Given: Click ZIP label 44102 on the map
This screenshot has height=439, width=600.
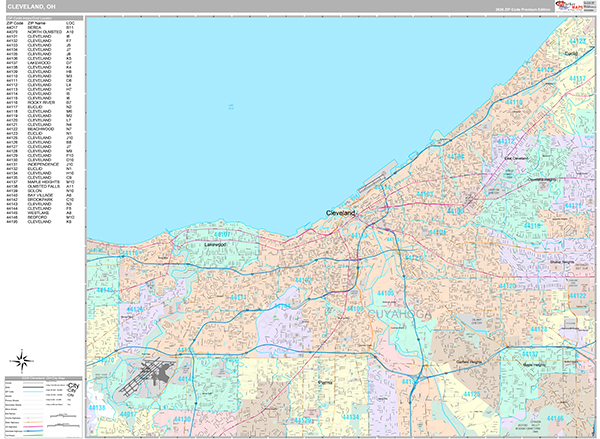Looking at the screenshot, I should pyautogui.click(x=303, y=281).
